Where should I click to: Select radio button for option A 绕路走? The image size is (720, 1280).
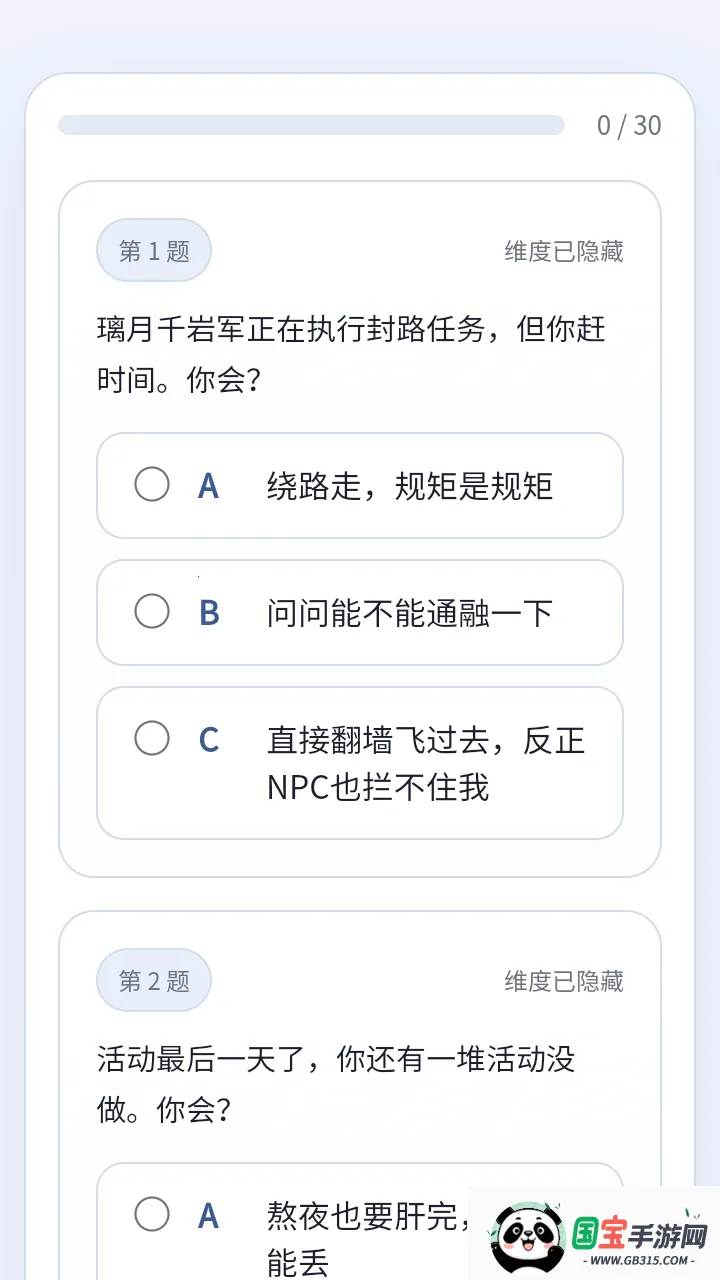(x=152, y=484)
